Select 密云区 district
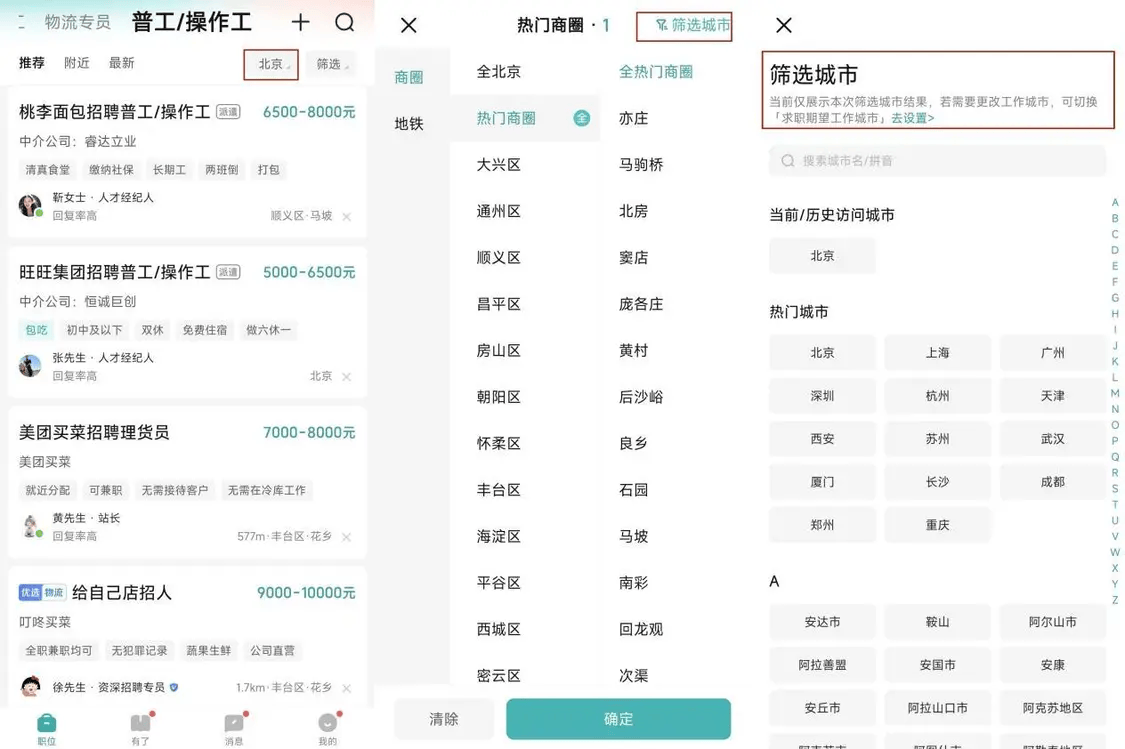 click(499, 675)
